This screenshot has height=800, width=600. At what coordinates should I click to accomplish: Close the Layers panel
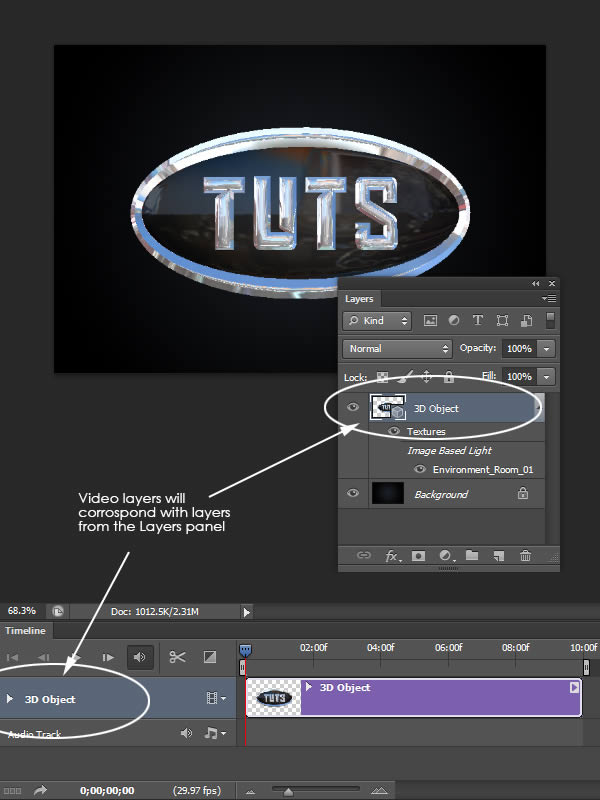pos(552,284)
